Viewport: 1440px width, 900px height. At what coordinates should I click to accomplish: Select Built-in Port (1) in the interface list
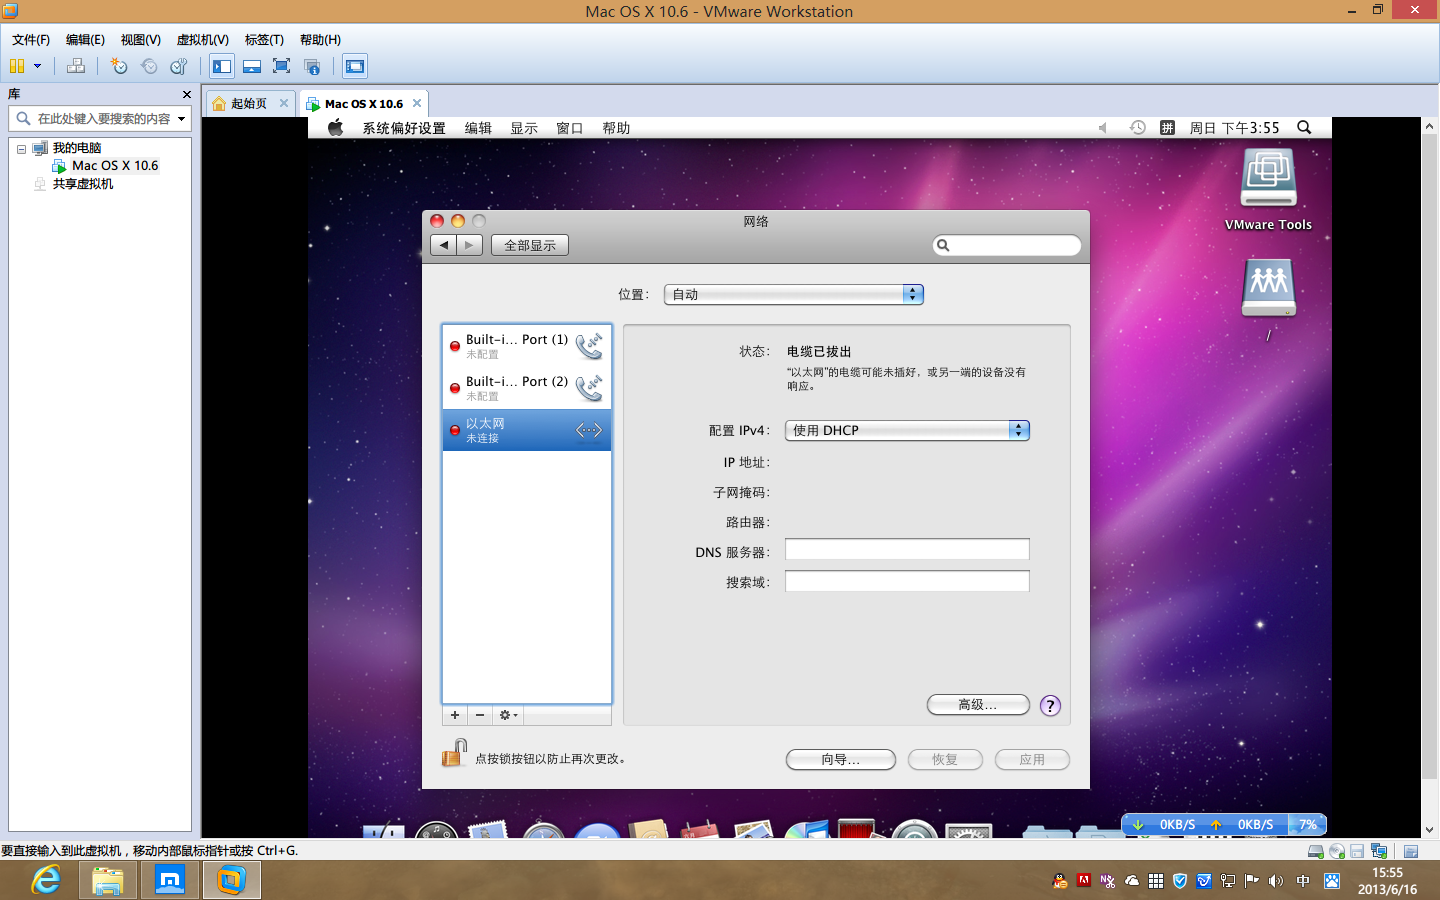527,346
